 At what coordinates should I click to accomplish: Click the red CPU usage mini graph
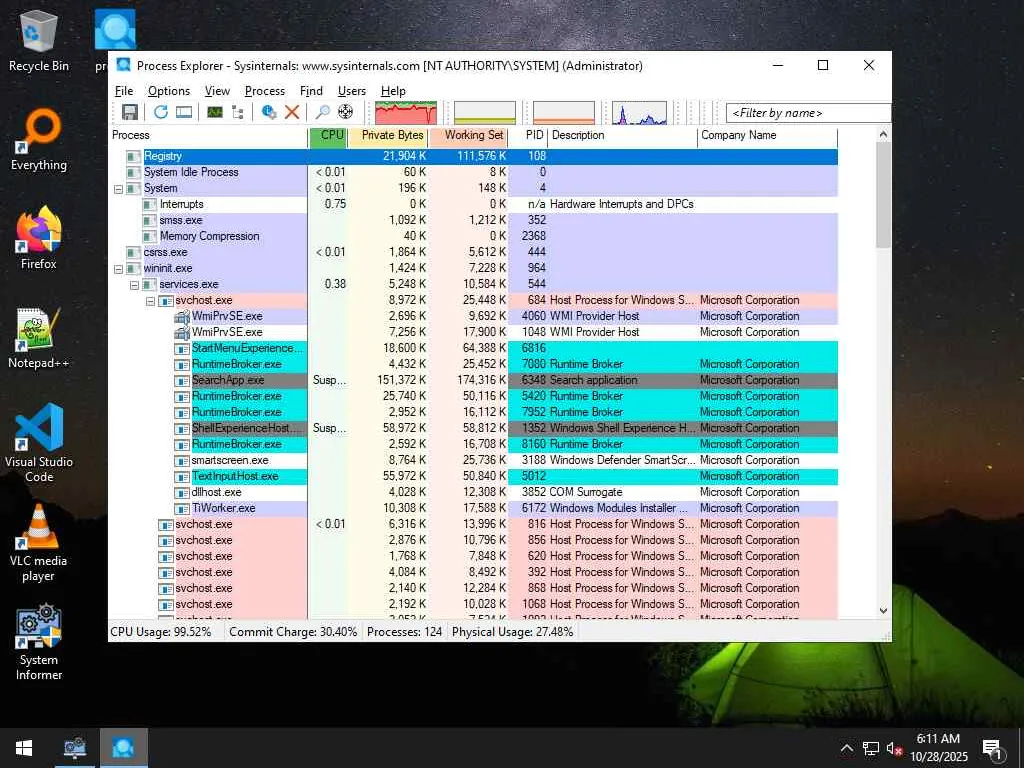coord(406,112)
